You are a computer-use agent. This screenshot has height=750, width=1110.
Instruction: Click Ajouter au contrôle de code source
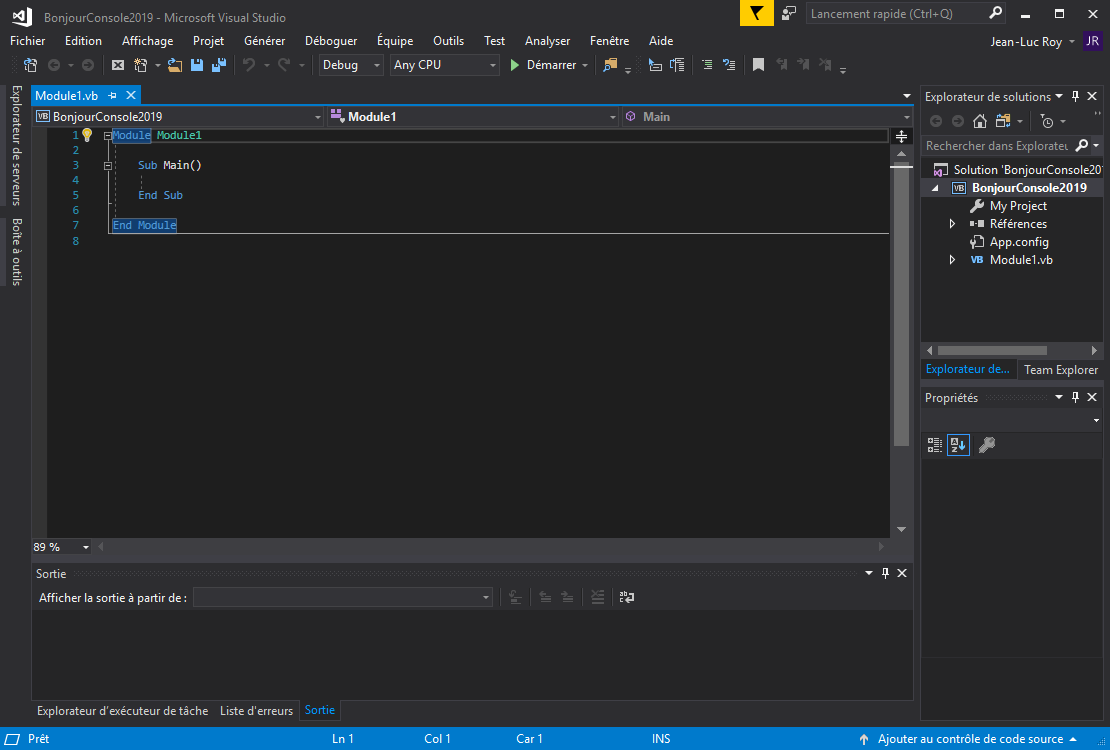pyautogui.click(x=968, y=739)
